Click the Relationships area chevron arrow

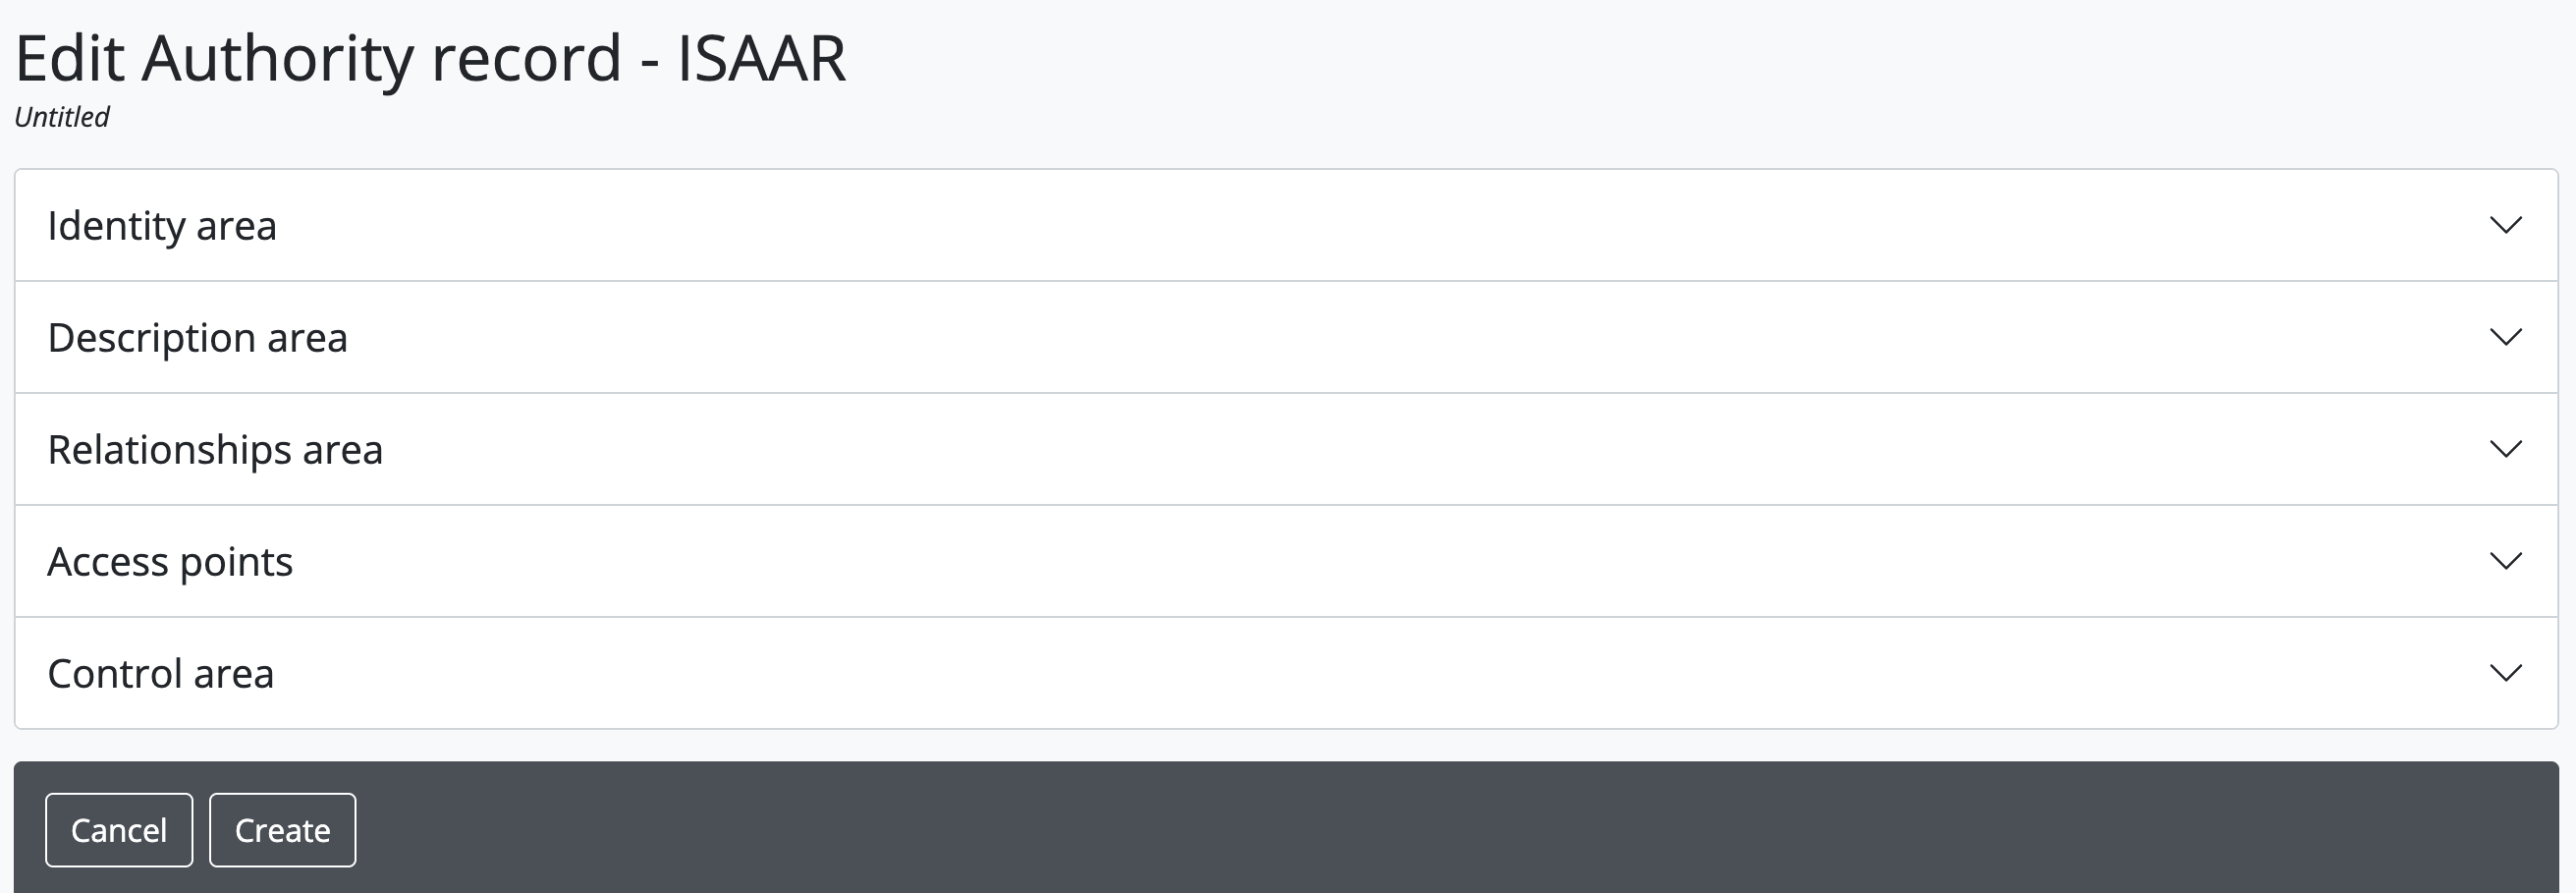click(x=2505, y=449)
